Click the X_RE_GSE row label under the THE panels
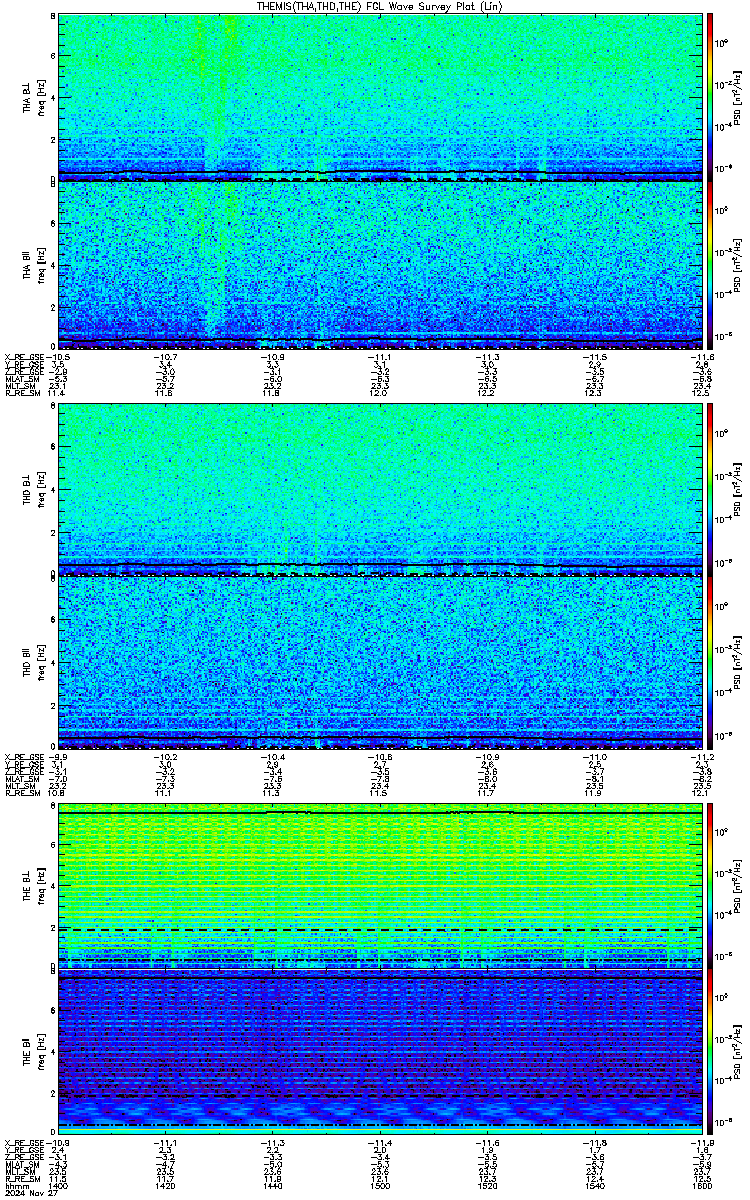The width and height of the screenshot is (750, 1200). click(24, 1143)
